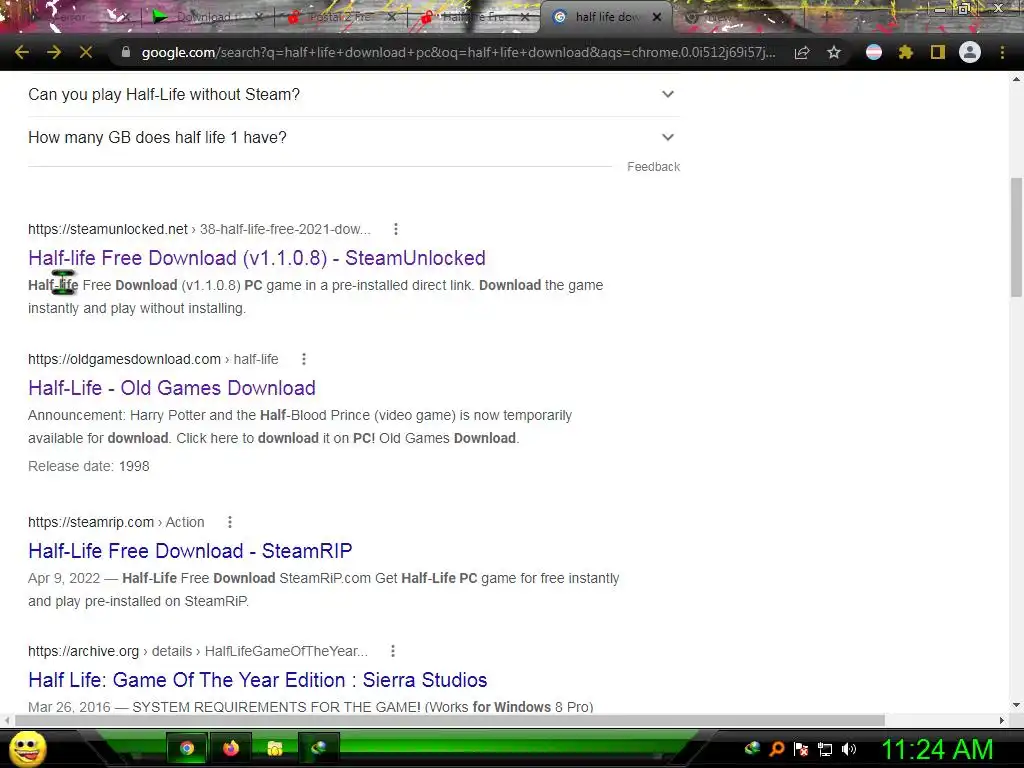Stop loading the page
This screenshot has width=1024, height=768.
(x=86, y=52)
